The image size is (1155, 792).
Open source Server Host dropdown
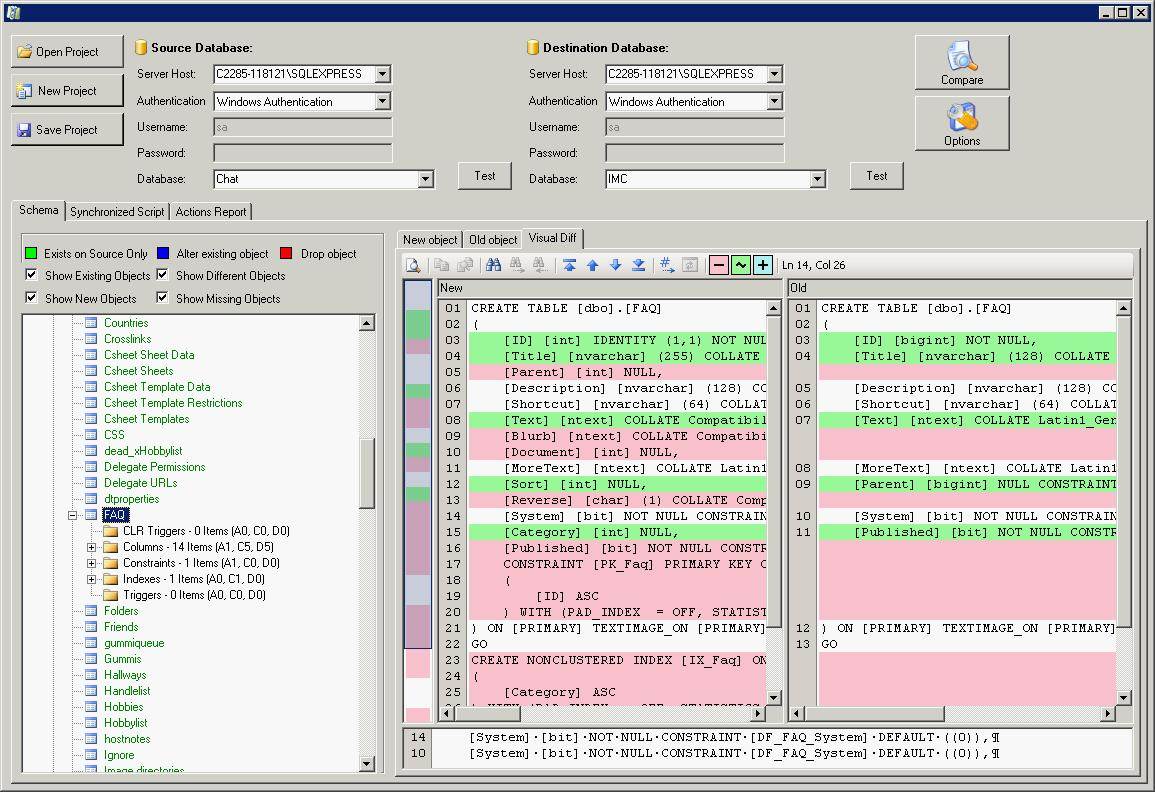[382, 74]
